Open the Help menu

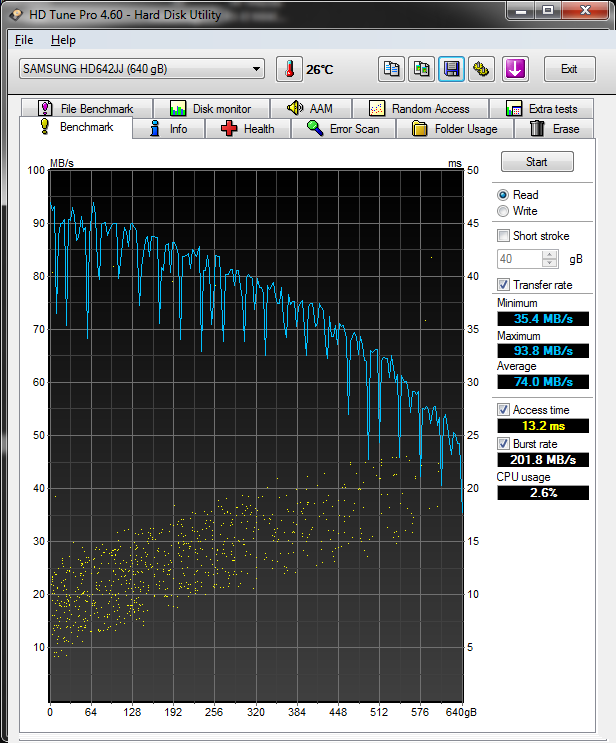coord(63,40)
